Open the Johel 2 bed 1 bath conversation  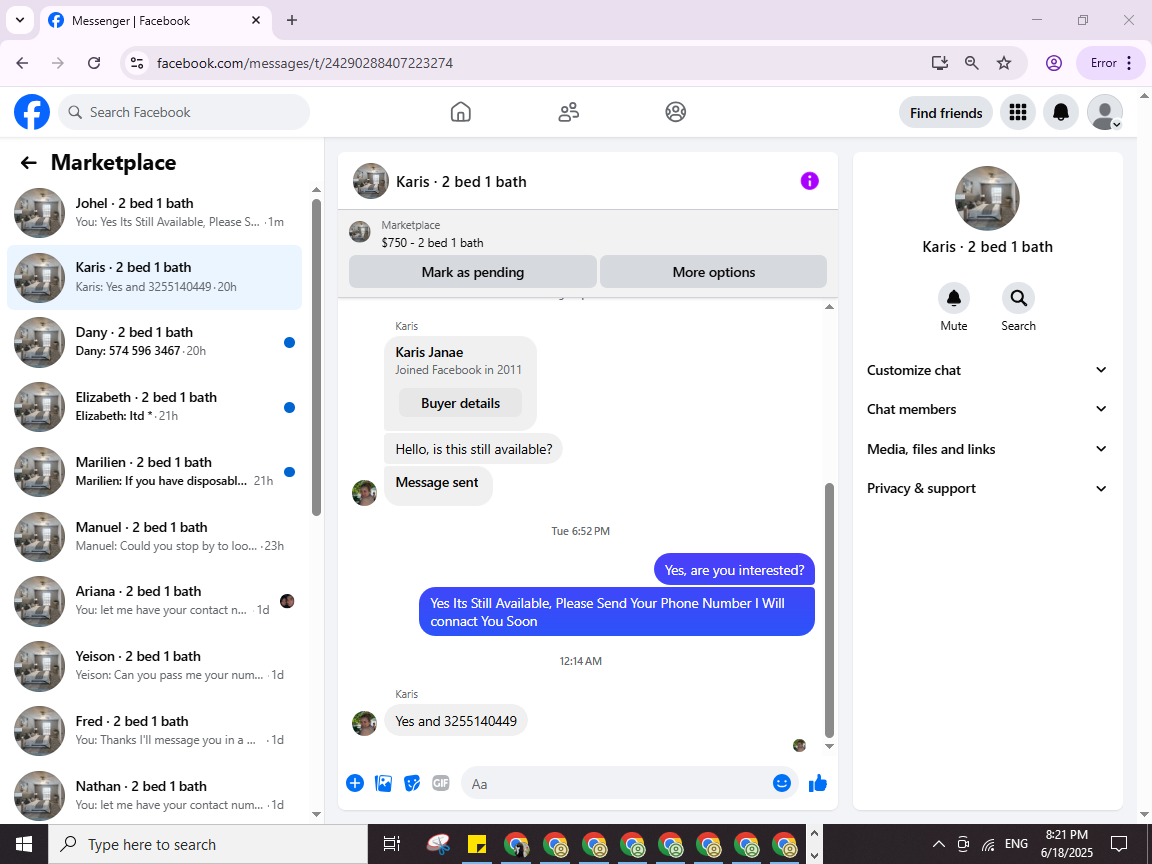point(154,212)
